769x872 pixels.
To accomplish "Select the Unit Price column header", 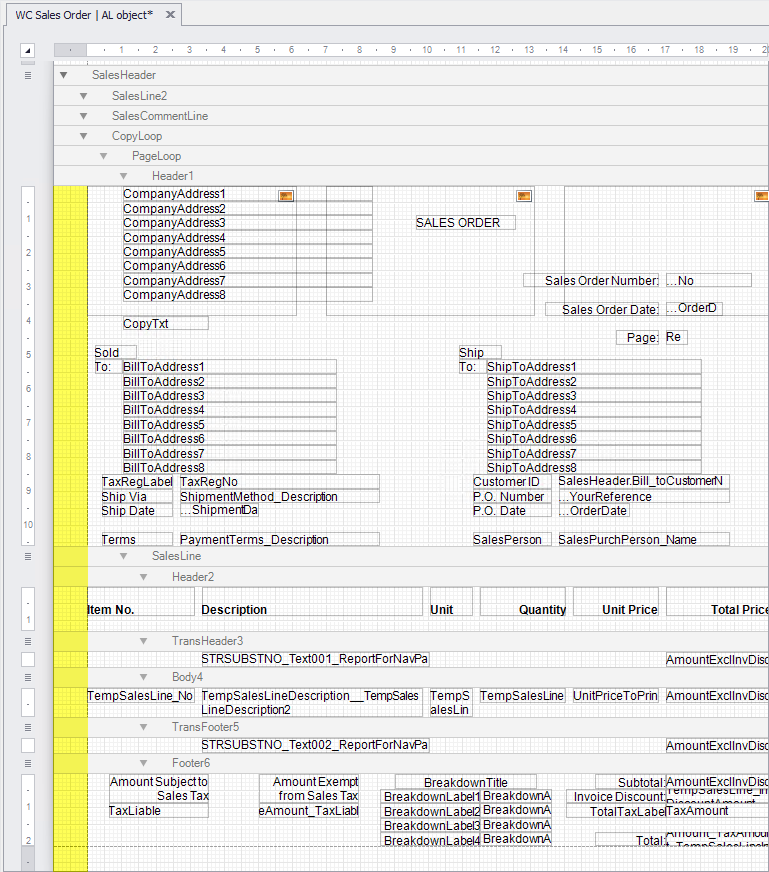I will [616, 602].
